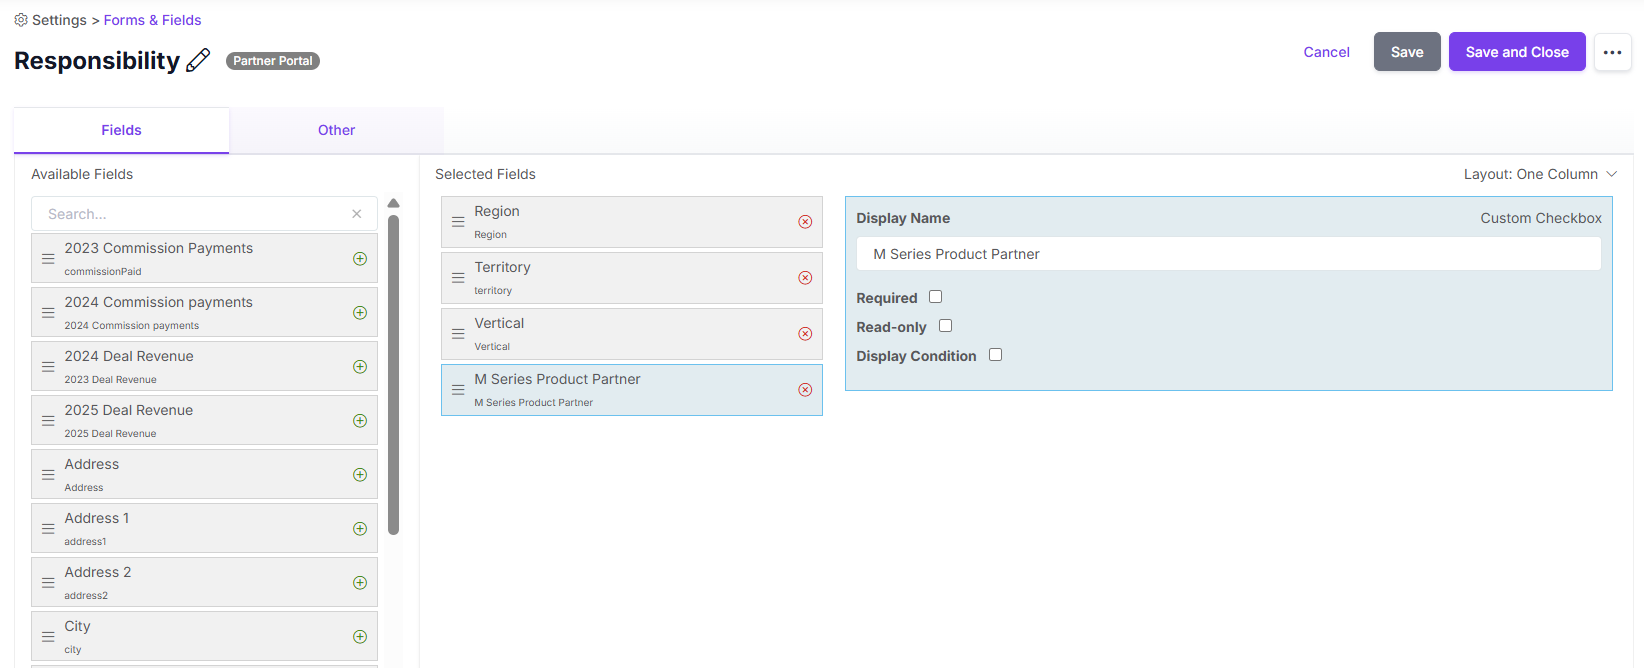Clear the search box with the X icon
This screenshot has width=1644, height=668.
357,214
